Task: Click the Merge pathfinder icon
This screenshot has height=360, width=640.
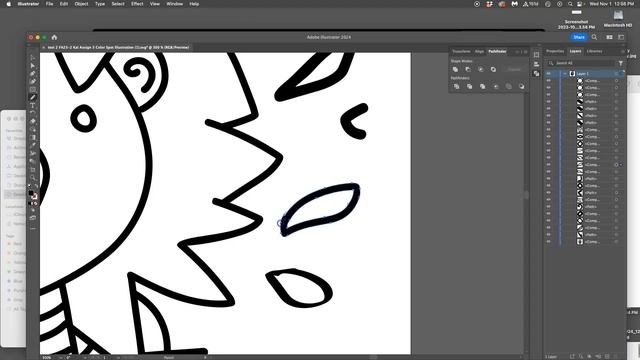Action: [482, 87]
